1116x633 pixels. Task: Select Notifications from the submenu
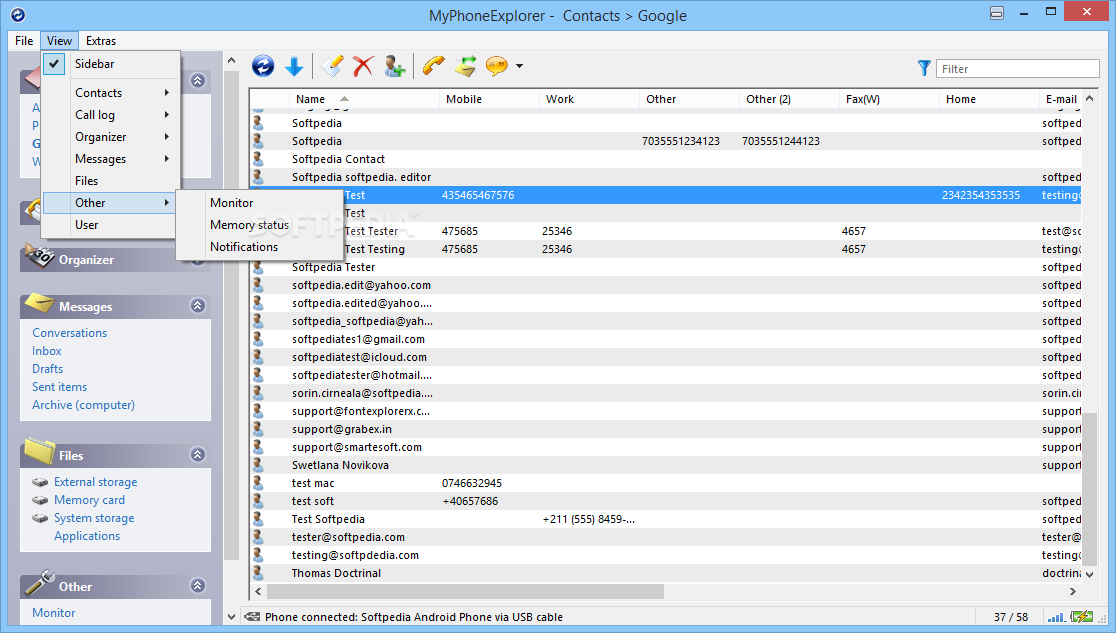point(259,247)
